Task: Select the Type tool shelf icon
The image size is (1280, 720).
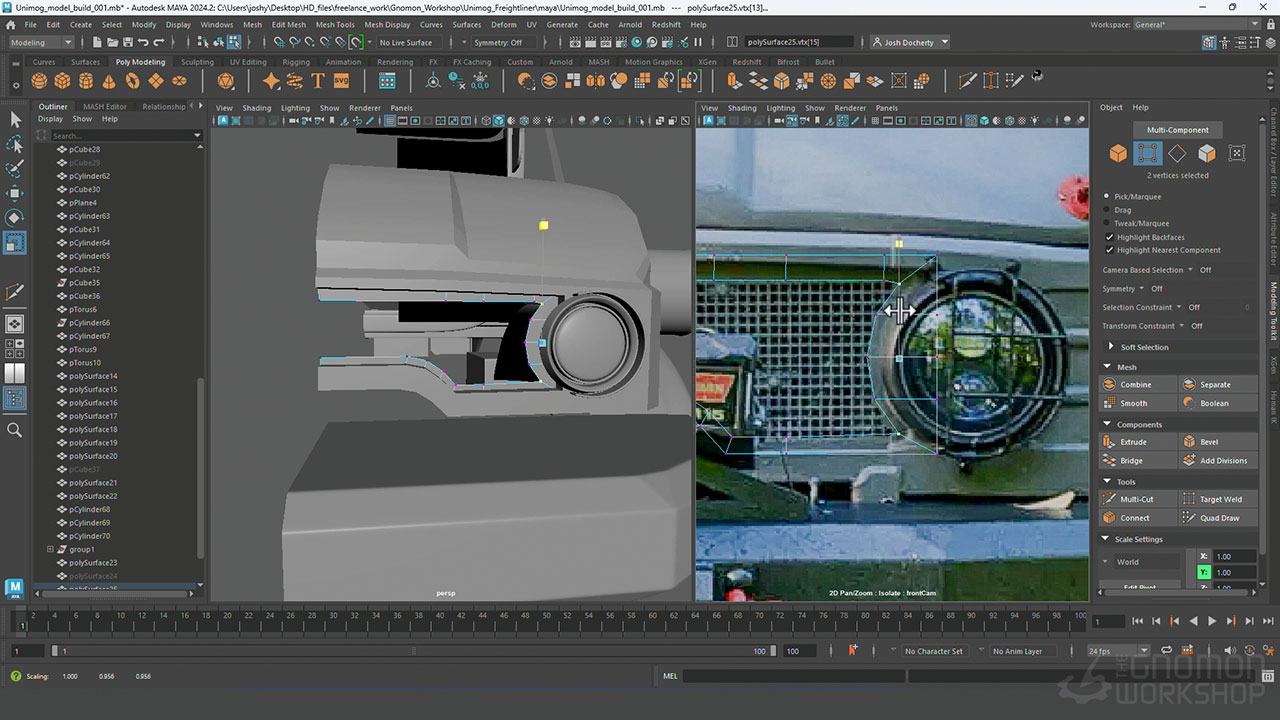Action: pos(318,81)
